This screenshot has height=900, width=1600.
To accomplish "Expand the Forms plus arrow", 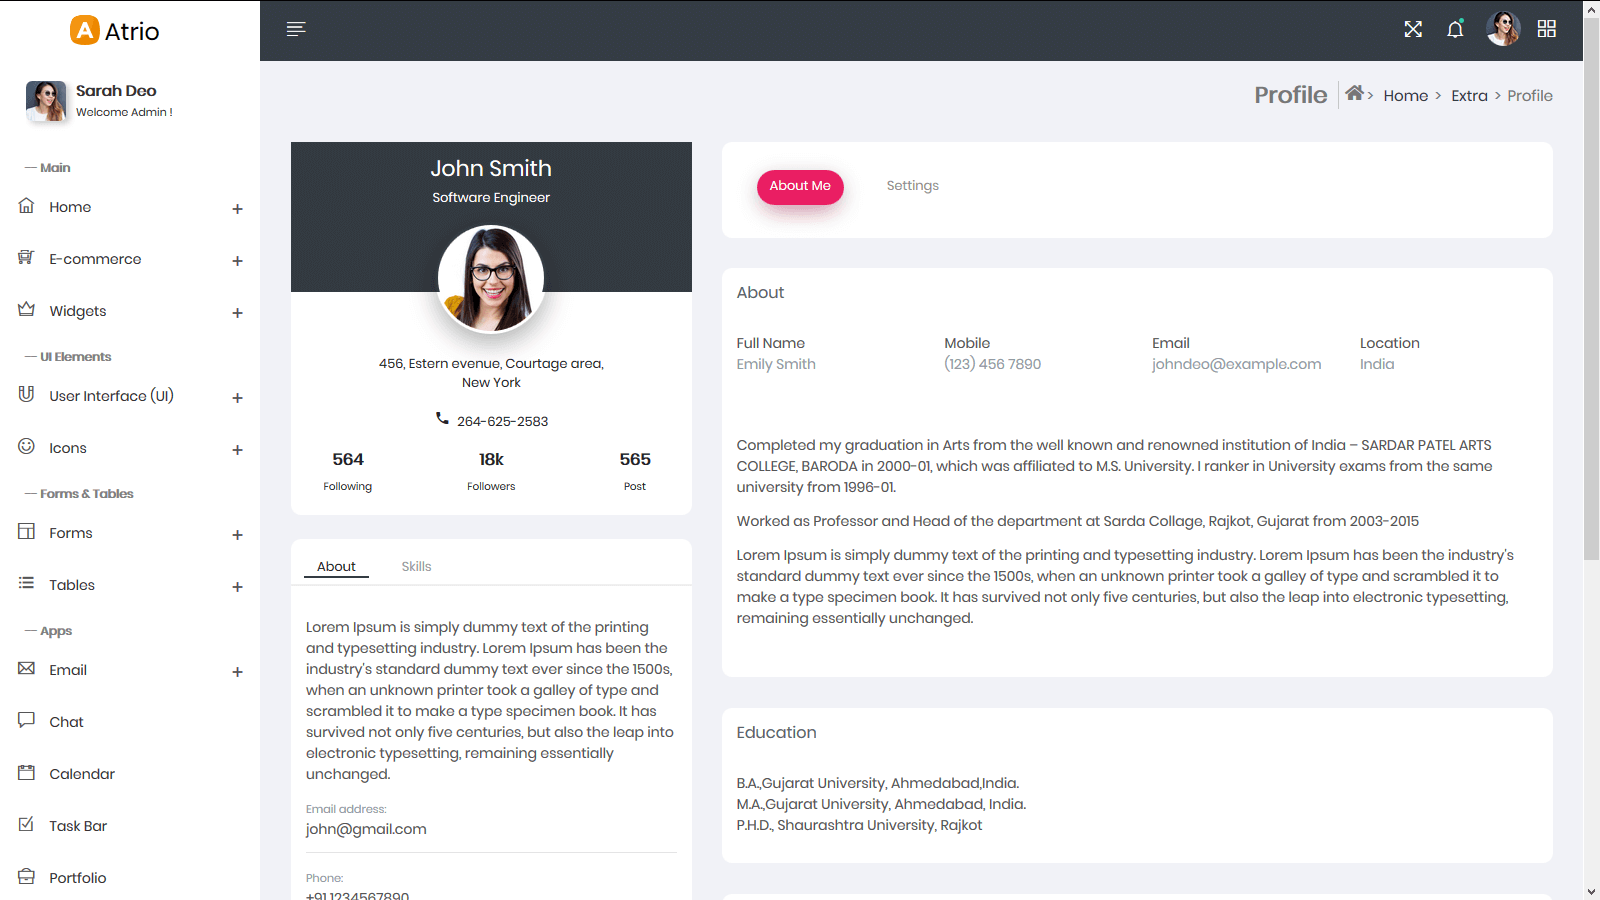I will [x=237, y=535].
